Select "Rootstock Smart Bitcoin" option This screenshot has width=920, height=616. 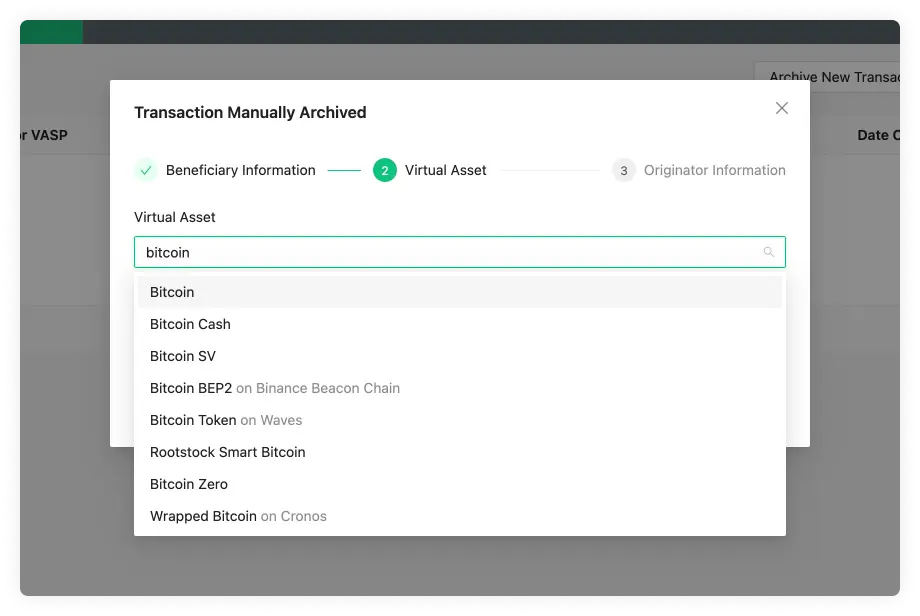point(227,452)
